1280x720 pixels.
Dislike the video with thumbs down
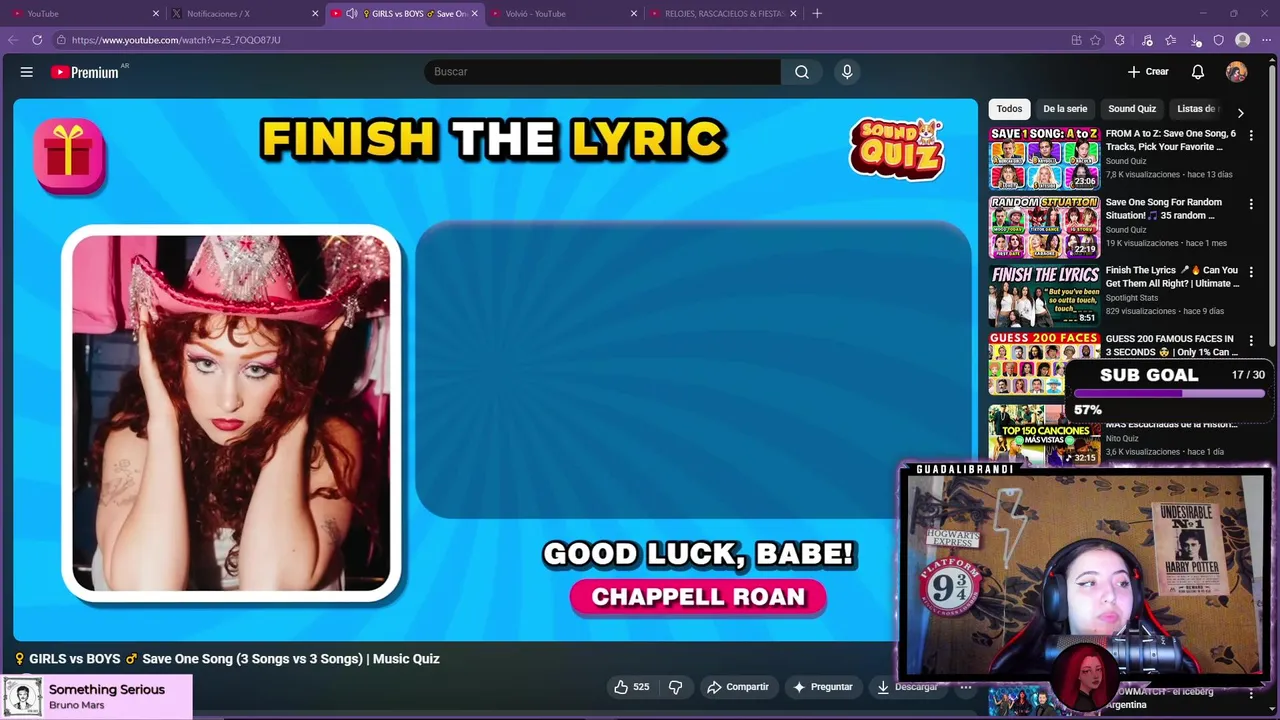click(675, 687)
